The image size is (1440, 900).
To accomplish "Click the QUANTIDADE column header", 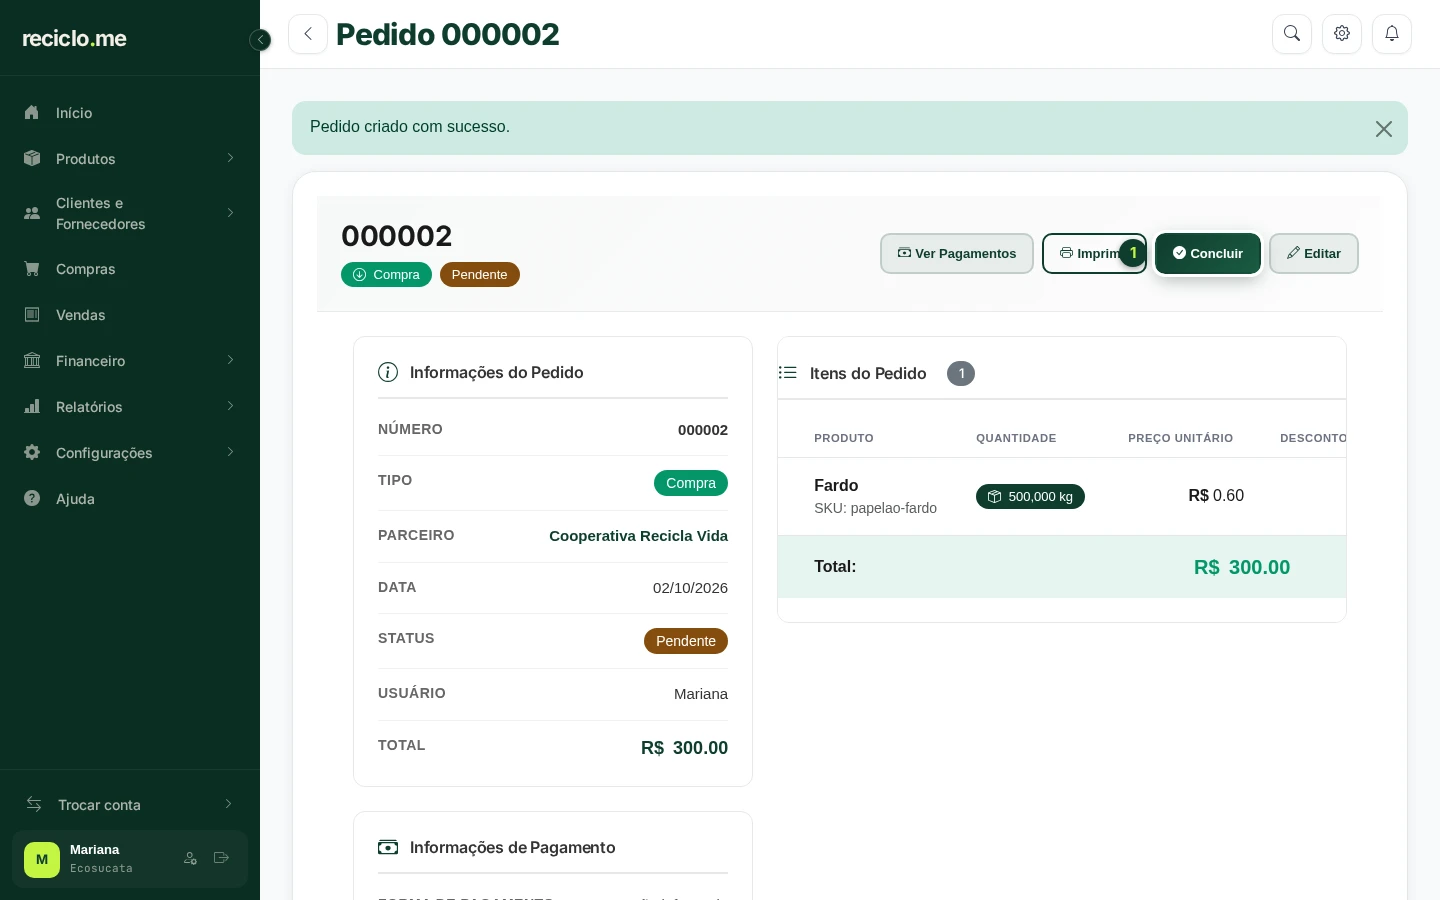I will (1016, 438).
